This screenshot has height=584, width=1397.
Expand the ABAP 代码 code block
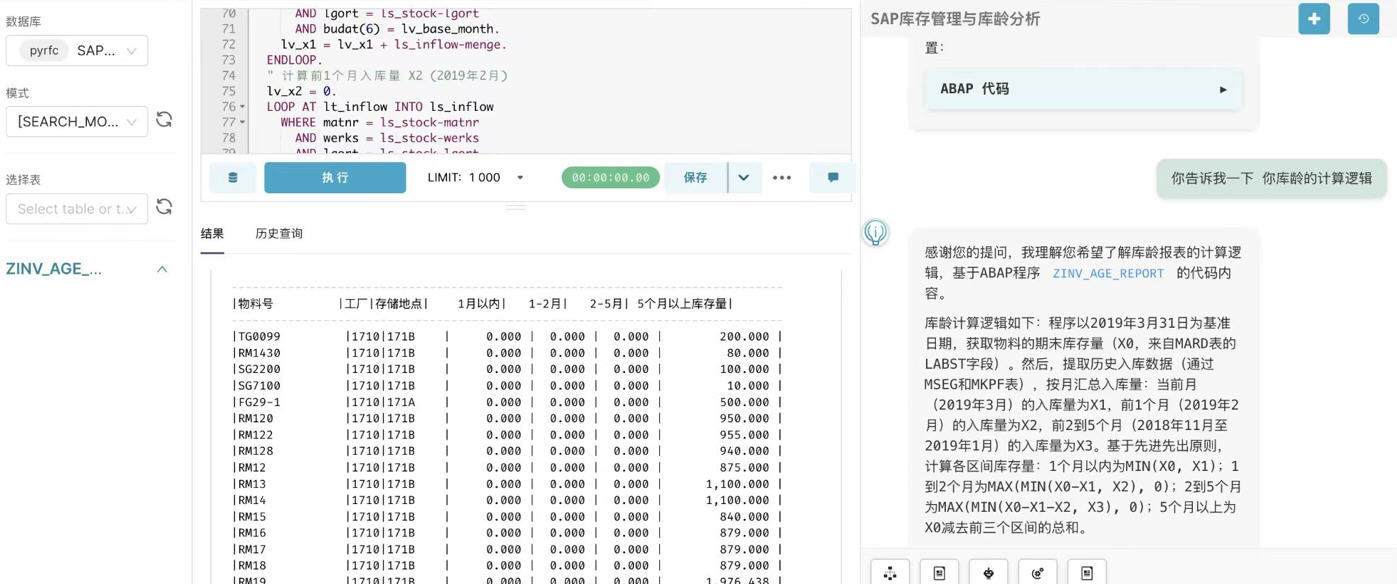pos(1083,89)
